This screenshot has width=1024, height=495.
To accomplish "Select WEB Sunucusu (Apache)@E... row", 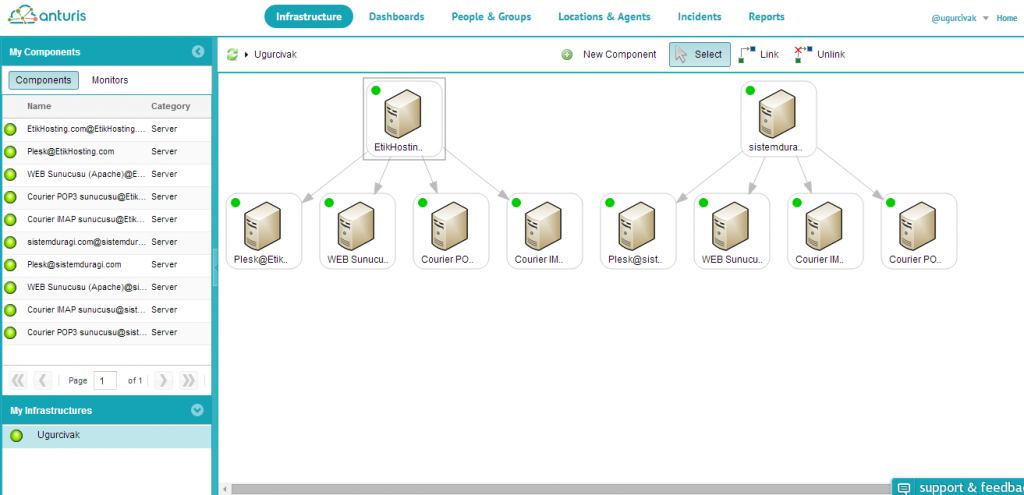I will 106,174.
